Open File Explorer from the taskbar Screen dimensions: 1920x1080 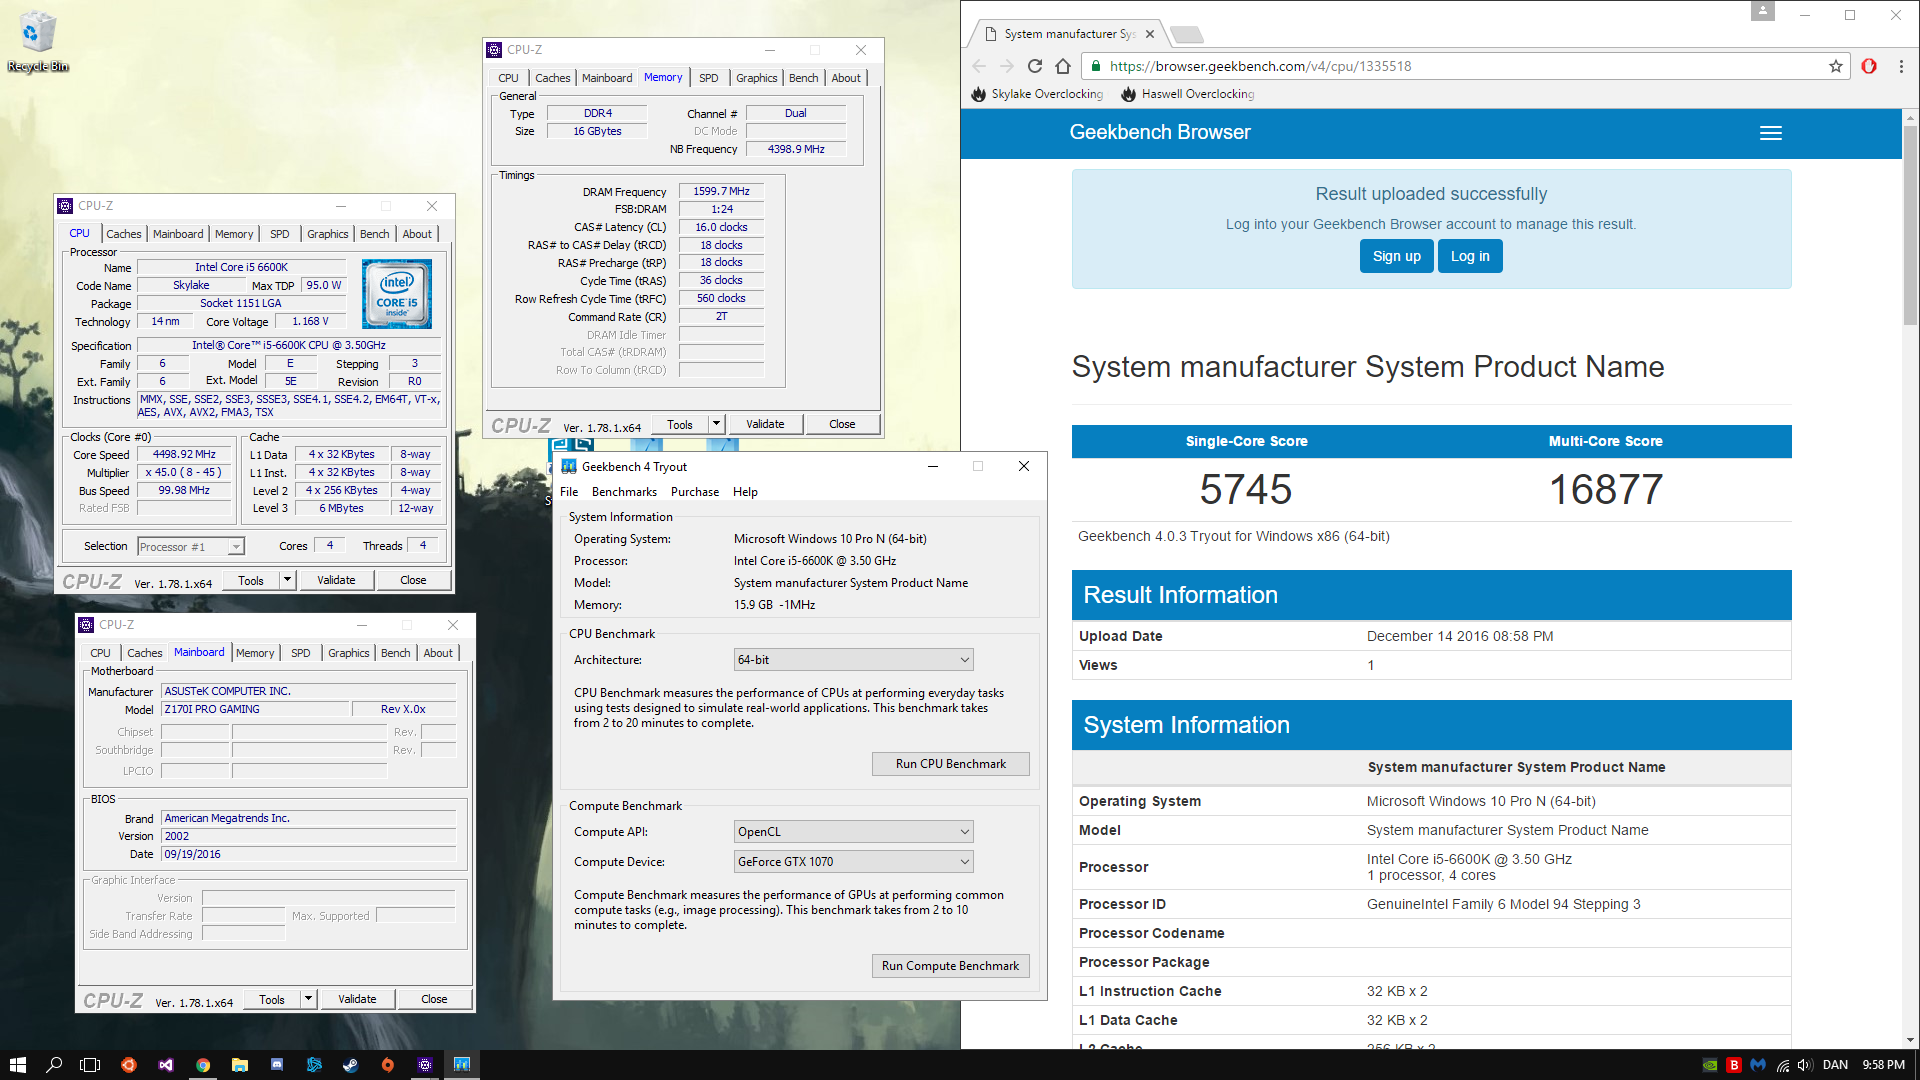240,1065
